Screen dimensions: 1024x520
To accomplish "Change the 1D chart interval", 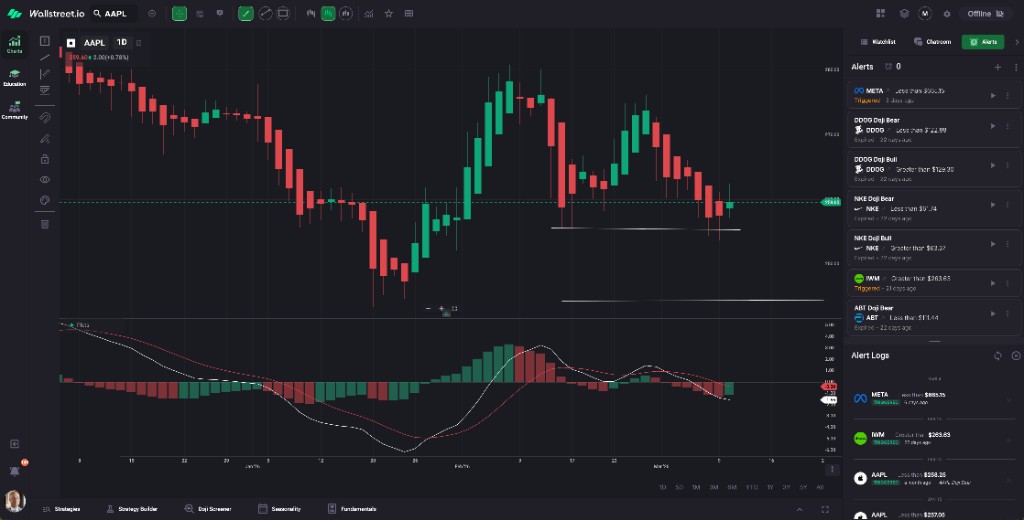I will (x=121, y=42).
